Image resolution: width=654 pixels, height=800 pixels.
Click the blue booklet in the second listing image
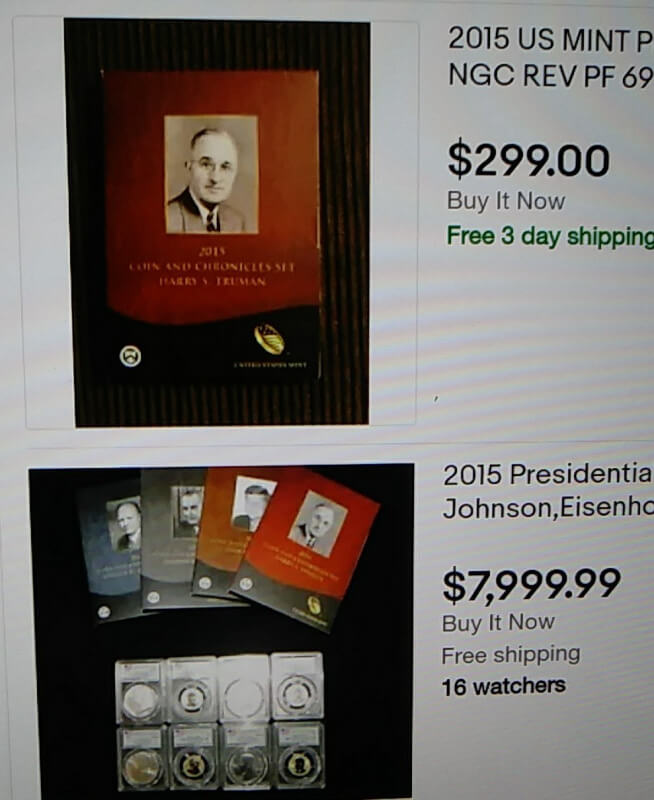(110, 551)
